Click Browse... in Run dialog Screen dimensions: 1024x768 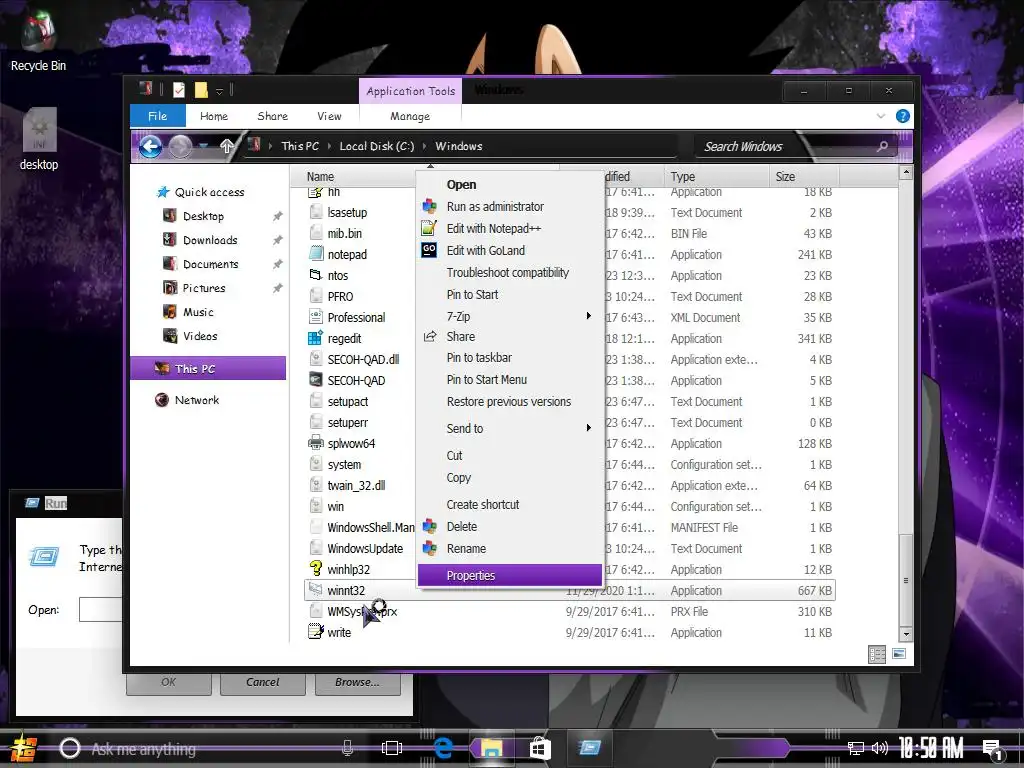(357, 682)
